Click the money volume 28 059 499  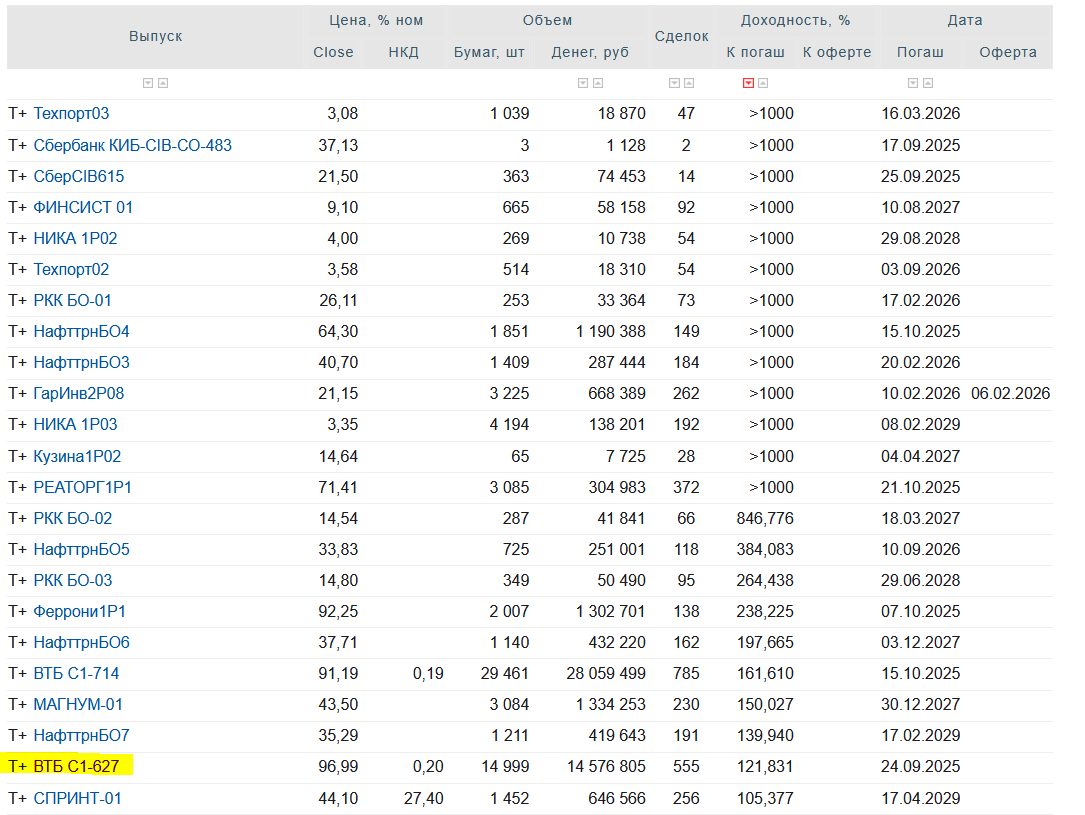[x=606, y=674]
